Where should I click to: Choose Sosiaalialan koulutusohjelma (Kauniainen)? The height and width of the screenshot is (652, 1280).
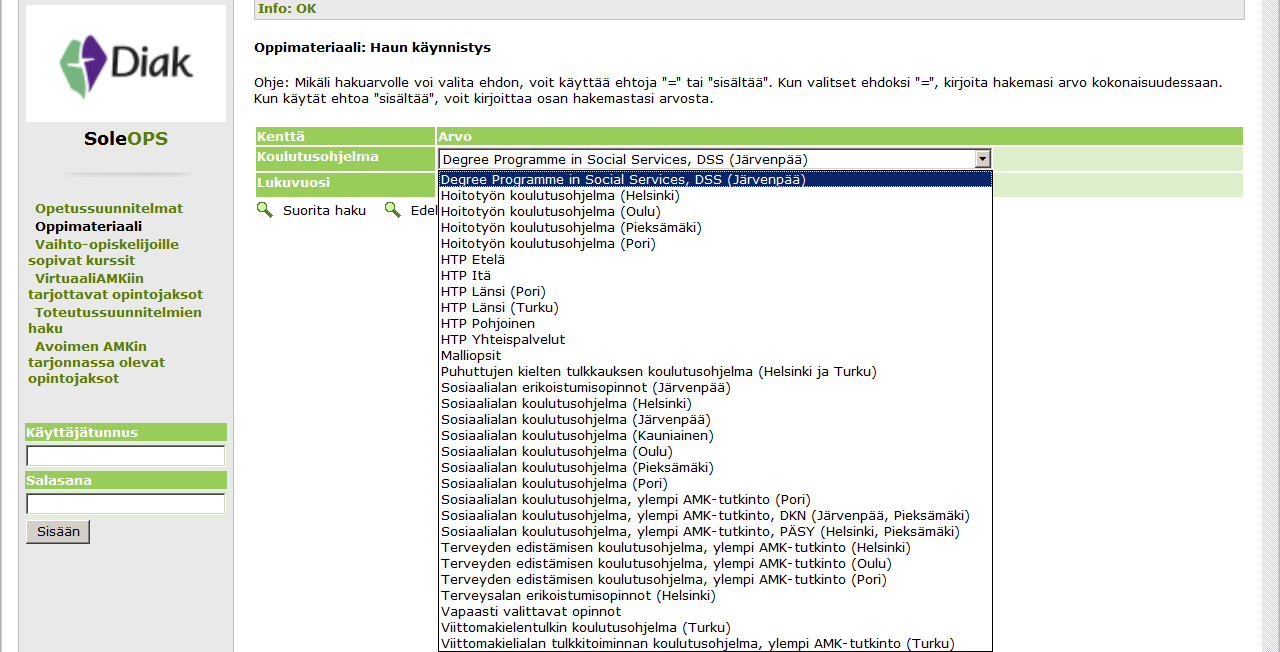coord(715,436)
